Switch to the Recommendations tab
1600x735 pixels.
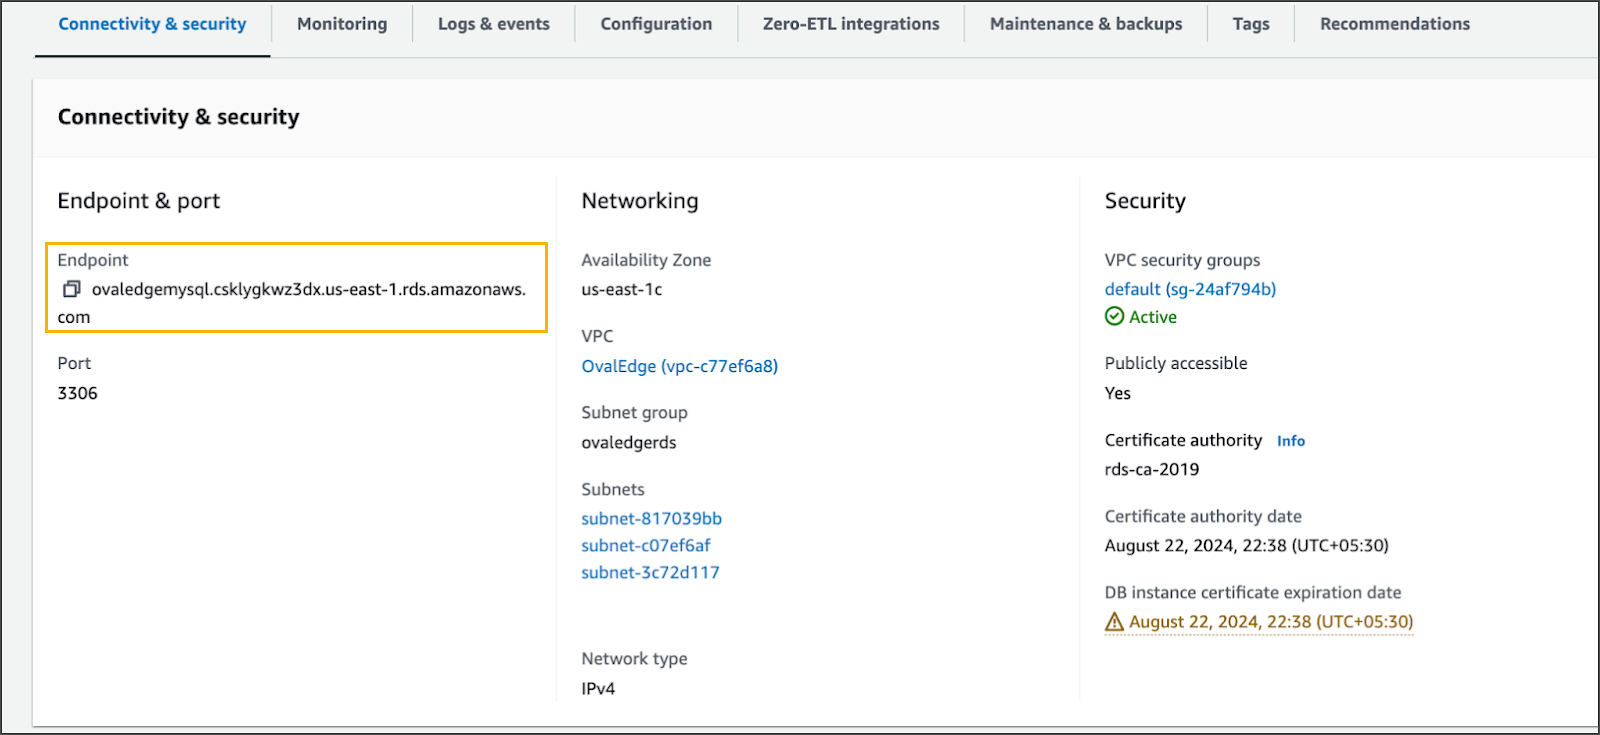point(1394,24)
